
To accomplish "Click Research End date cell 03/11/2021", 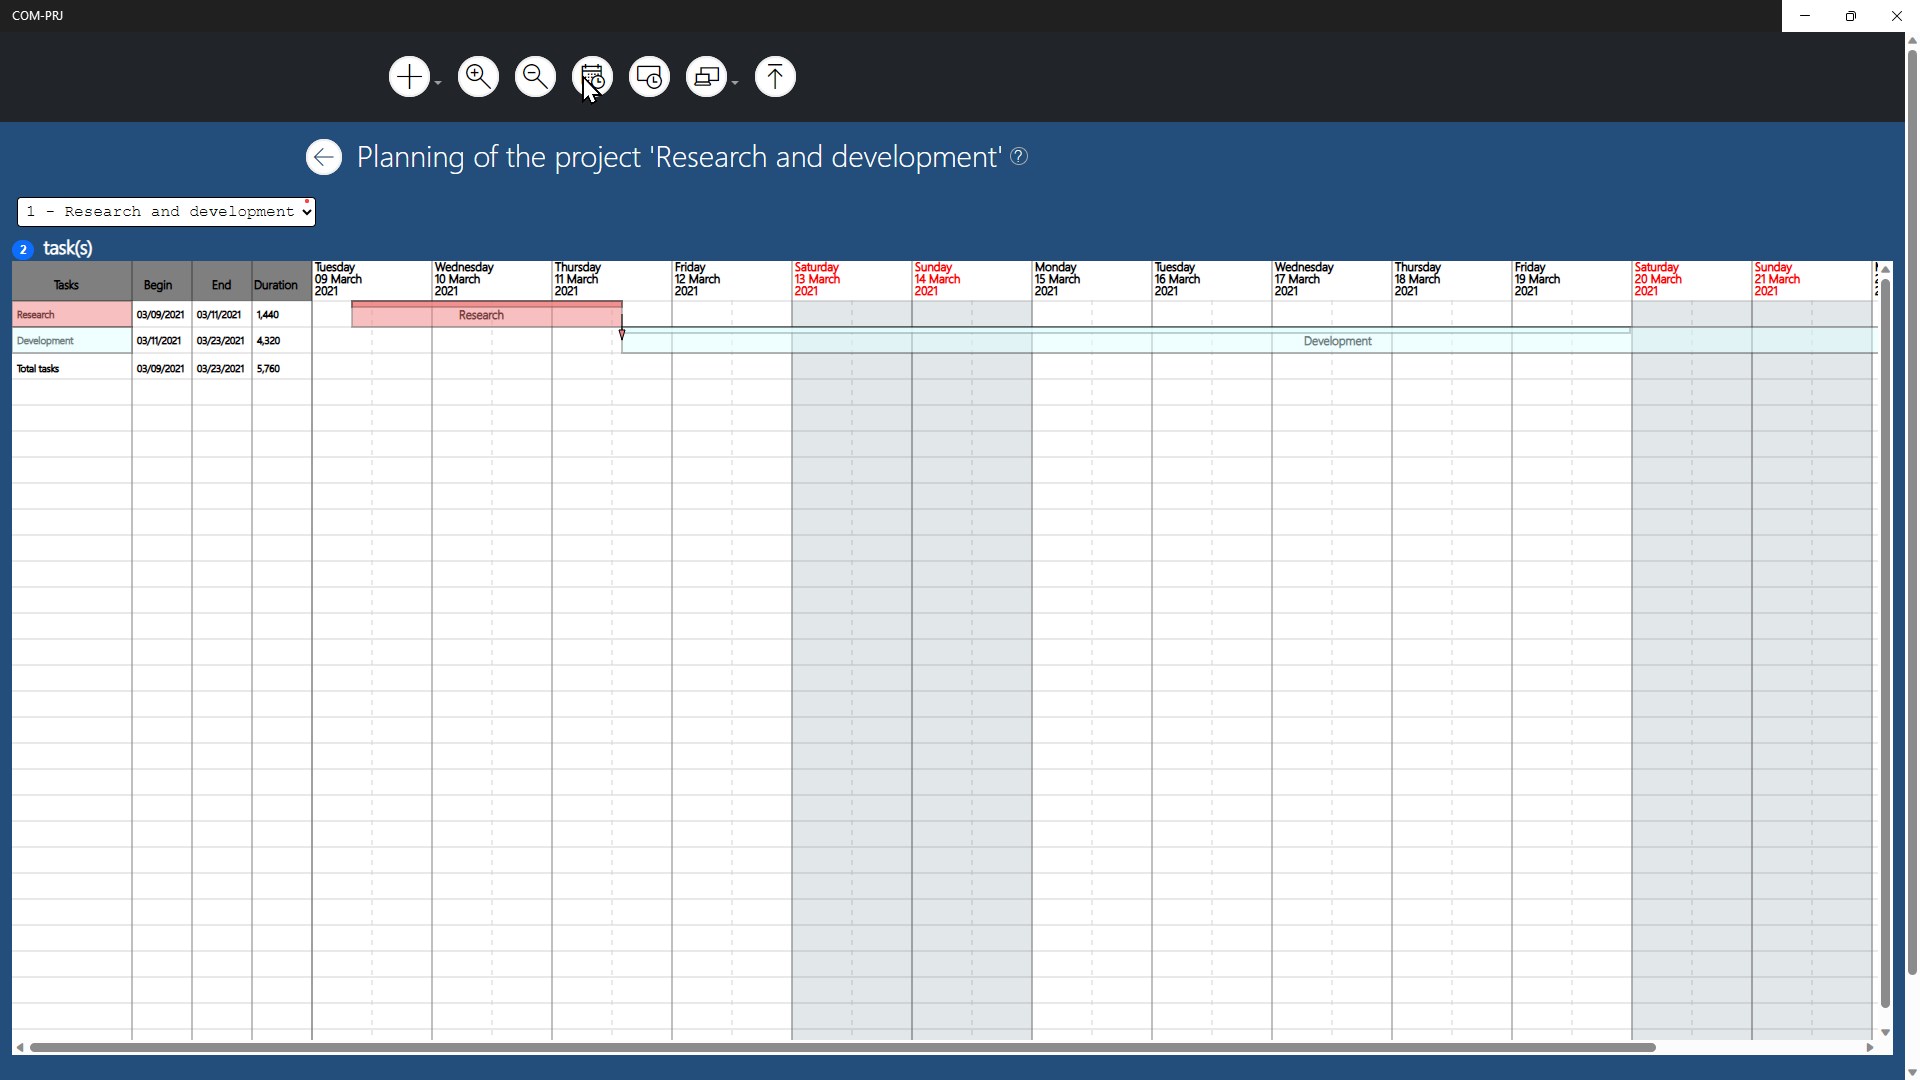I will coord(220,315).
